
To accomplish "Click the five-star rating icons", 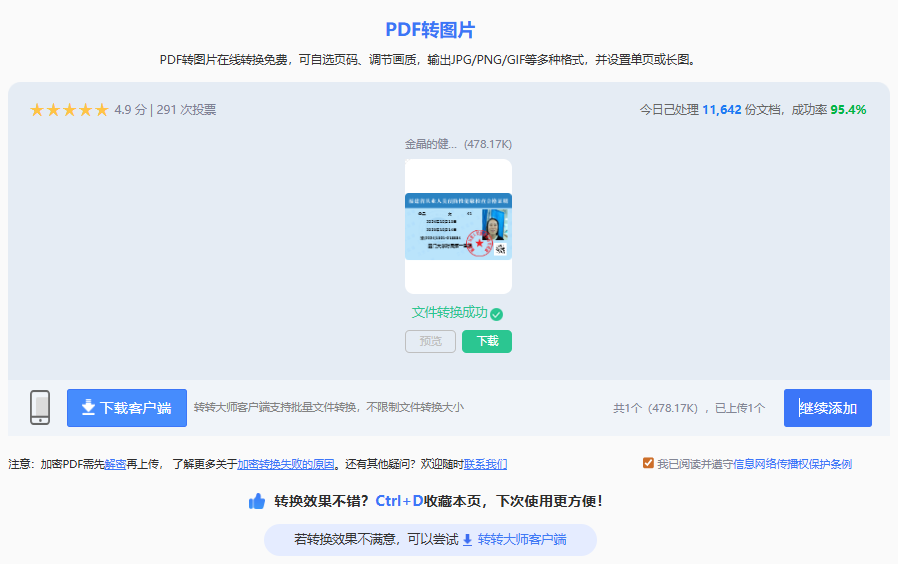I will 69,109.
